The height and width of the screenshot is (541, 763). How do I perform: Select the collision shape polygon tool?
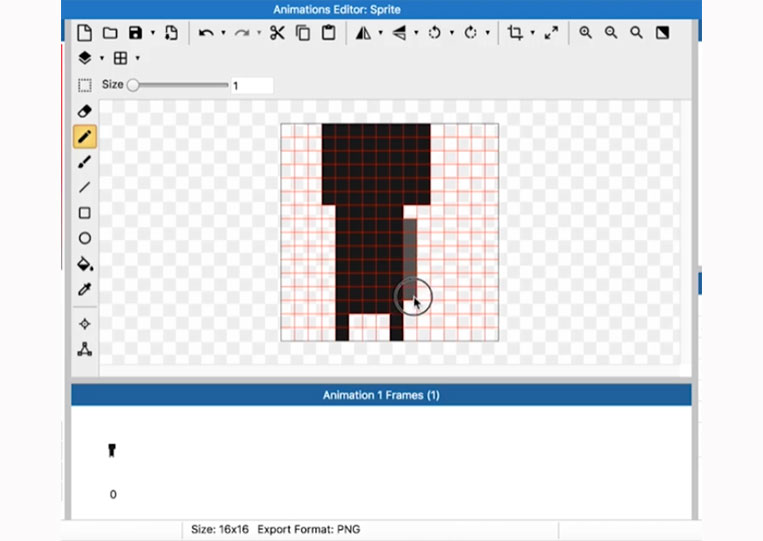click(85, 349)
